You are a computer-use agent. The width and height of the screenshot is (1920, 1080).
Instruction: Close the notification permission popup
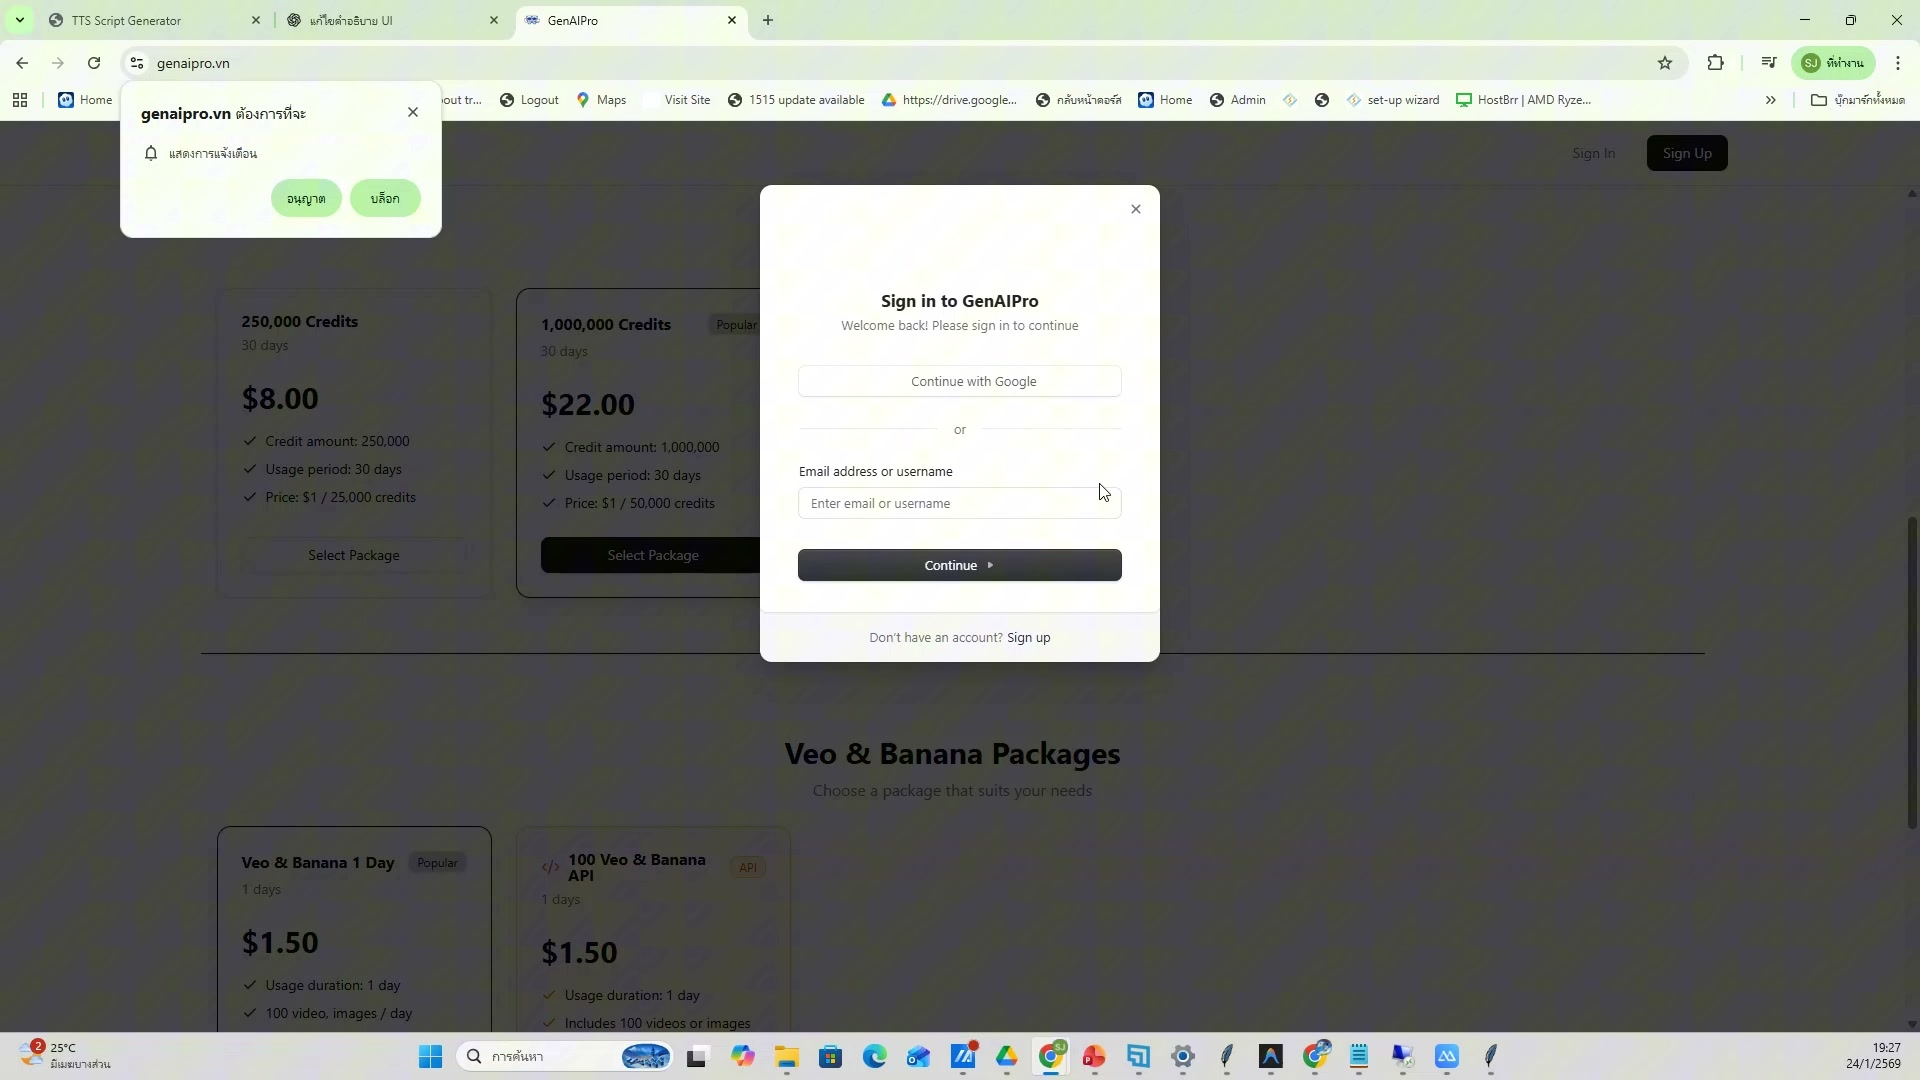[x=413, y=112]
